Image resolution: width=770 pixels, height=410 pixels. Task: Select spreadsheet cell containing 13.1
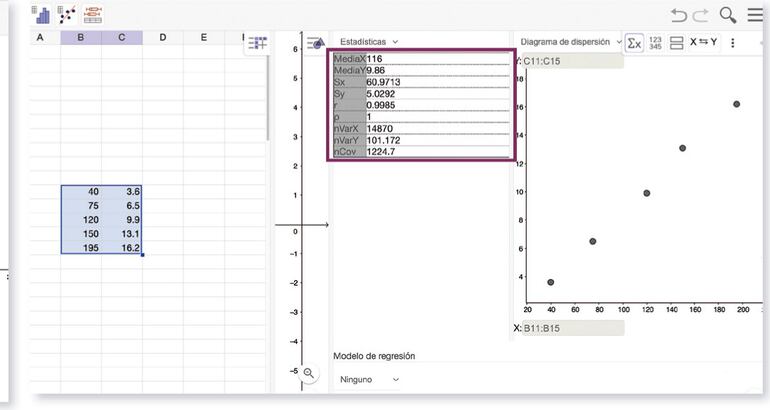(122, 234)
